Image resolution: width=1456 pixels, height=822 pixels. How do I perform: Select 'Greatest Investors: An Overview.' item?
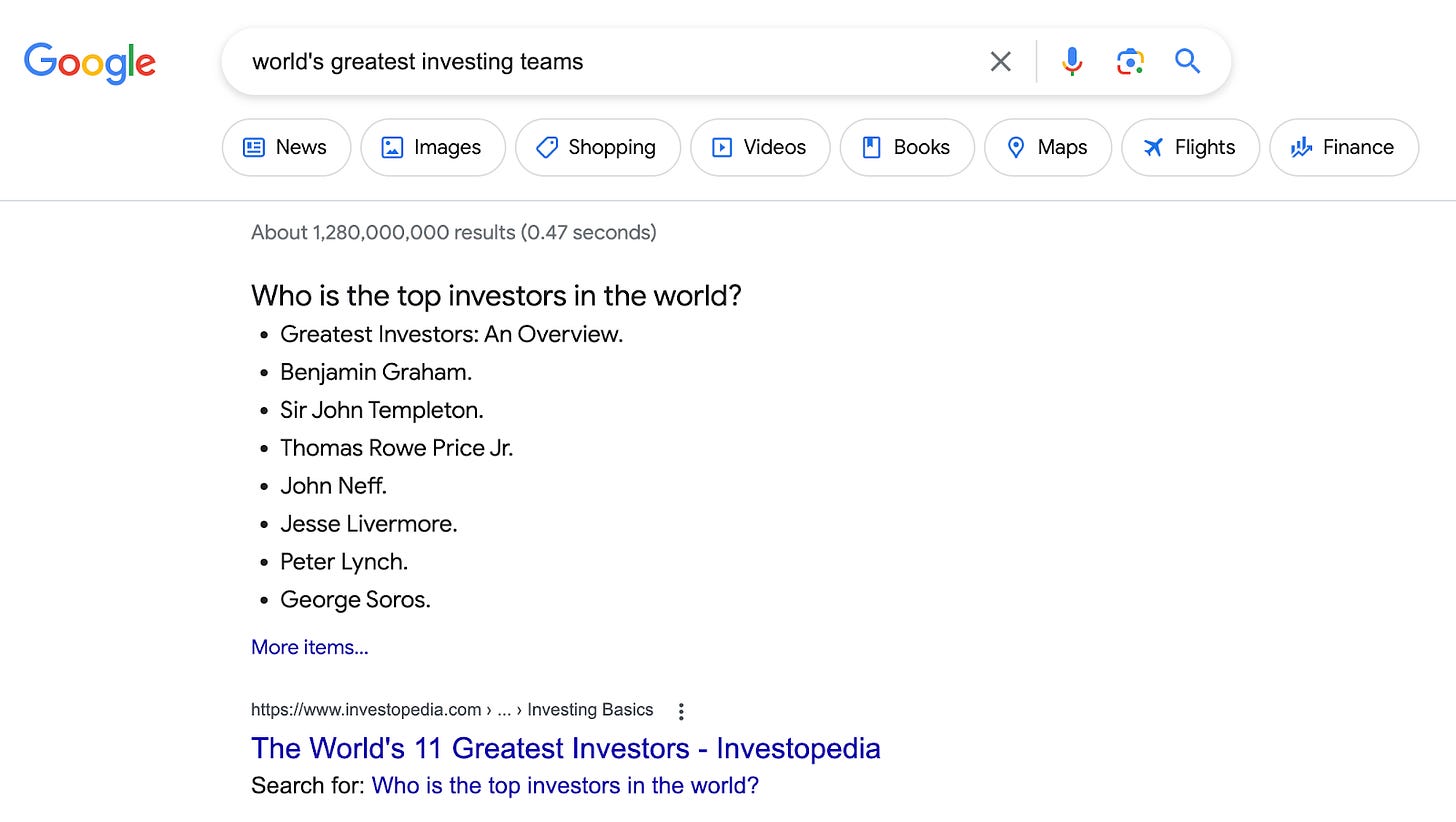click(452, 334)
